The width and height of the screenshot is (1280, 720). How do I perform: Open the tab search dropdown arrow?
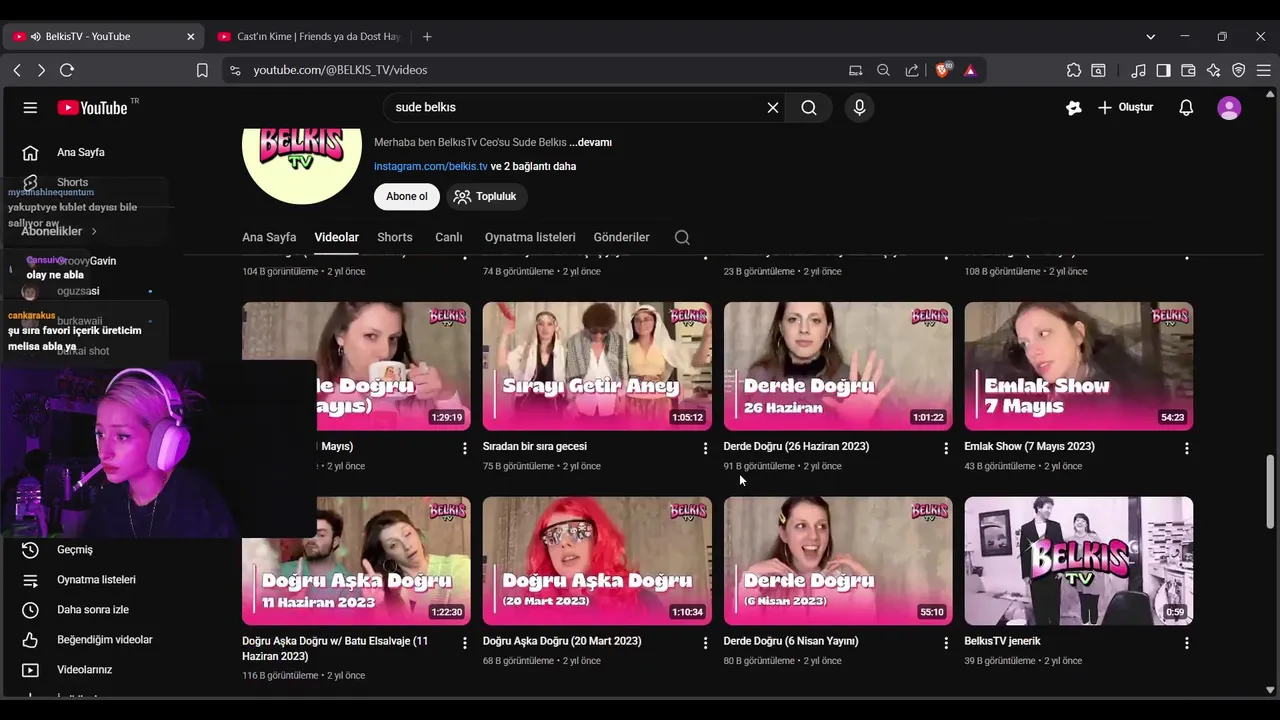pos(1150,37)
